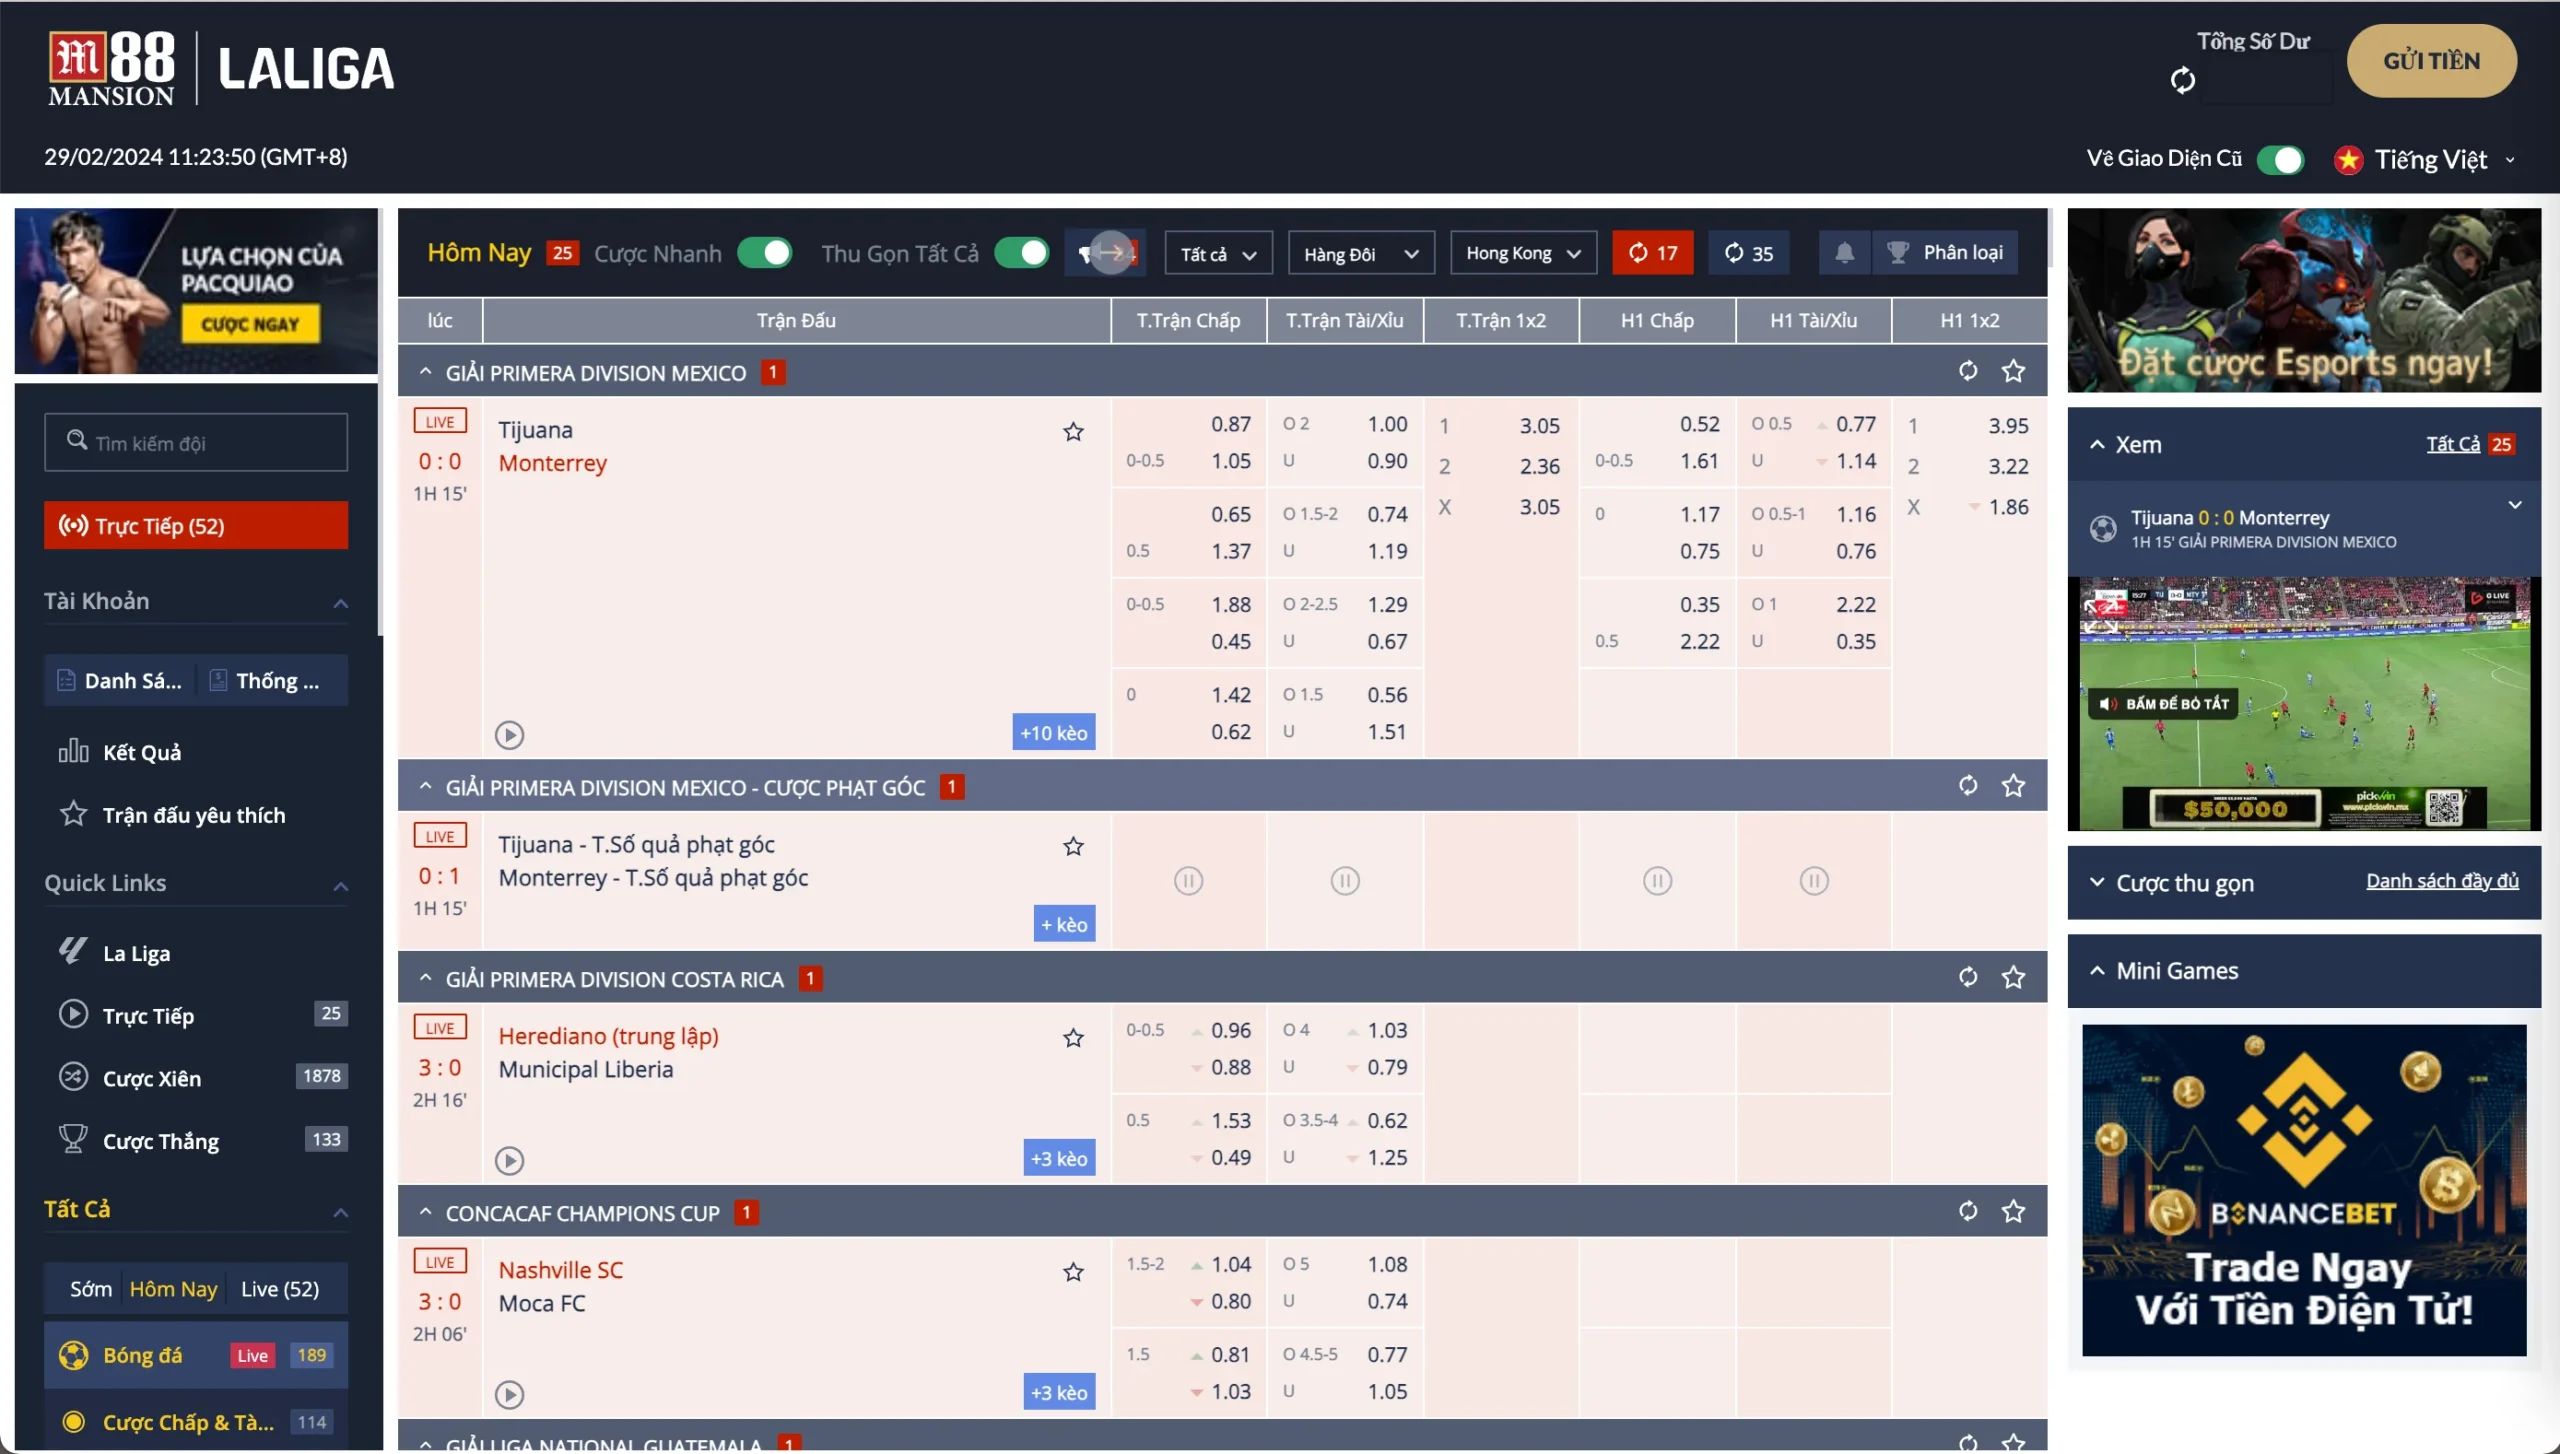This screenshot has width=2560, height=1454.
Task: Click the M88 Mansion logo
Action: click(111, 68)
